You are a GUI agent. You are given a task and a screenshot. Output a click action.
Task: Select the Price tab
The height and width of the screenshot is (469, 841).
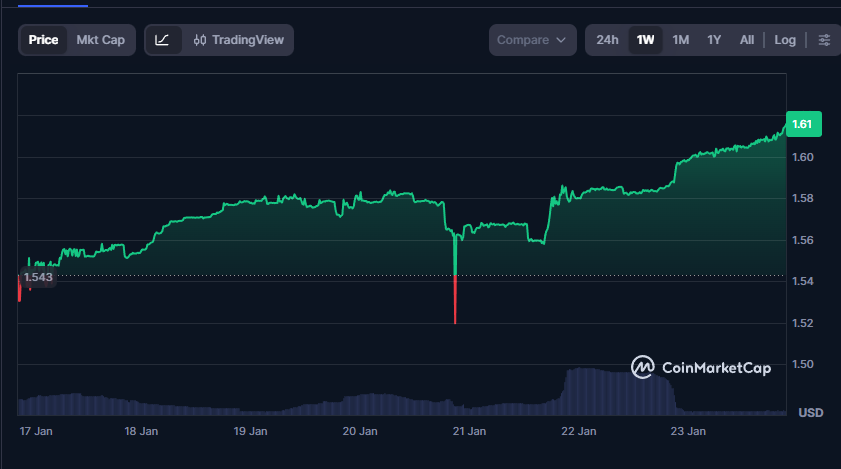pos(43,40)
